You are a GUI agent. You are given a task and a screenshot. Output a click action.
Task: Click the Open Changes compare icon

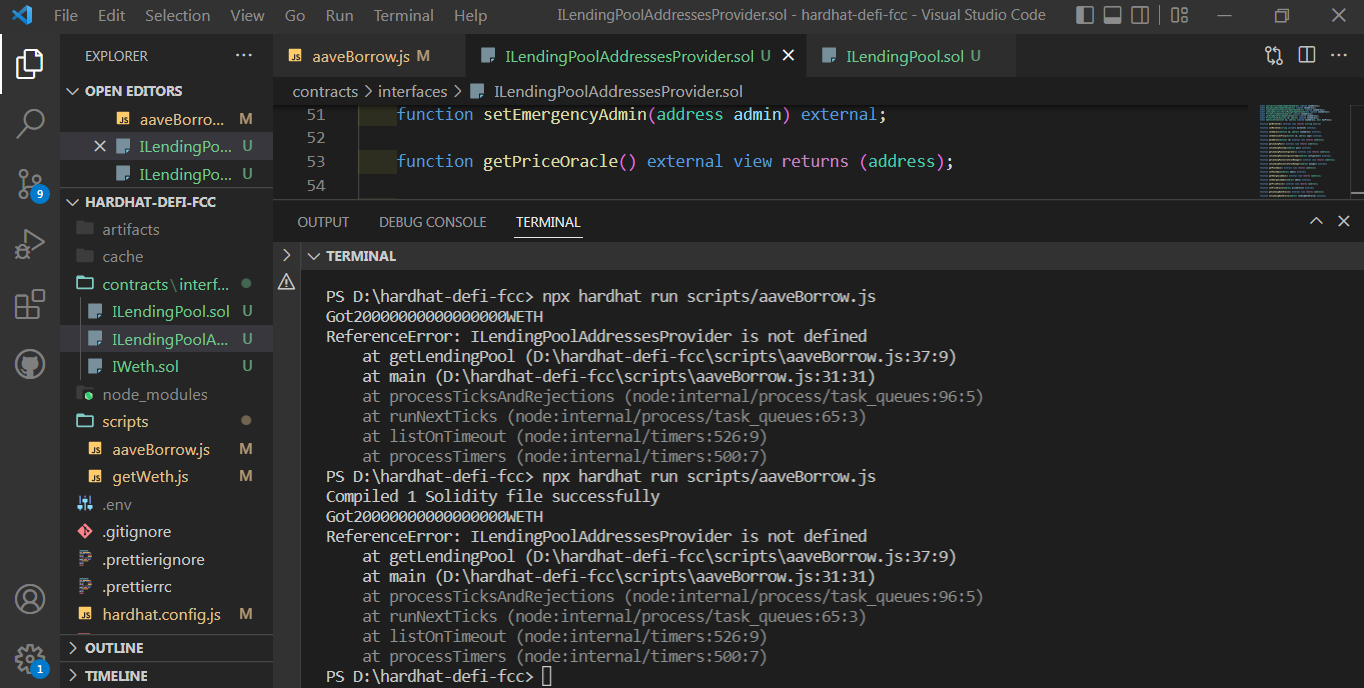(x=1273, y=56)
